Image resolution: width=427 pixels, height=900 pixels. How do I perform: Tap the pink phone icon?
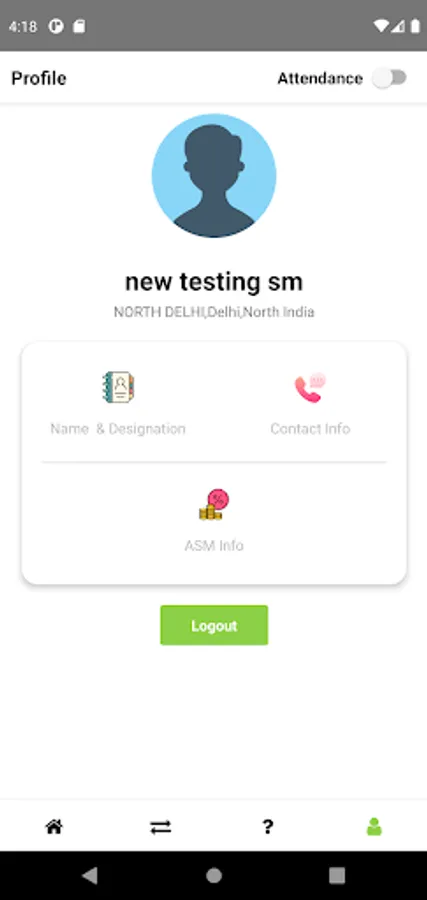[x=310, y=388]
